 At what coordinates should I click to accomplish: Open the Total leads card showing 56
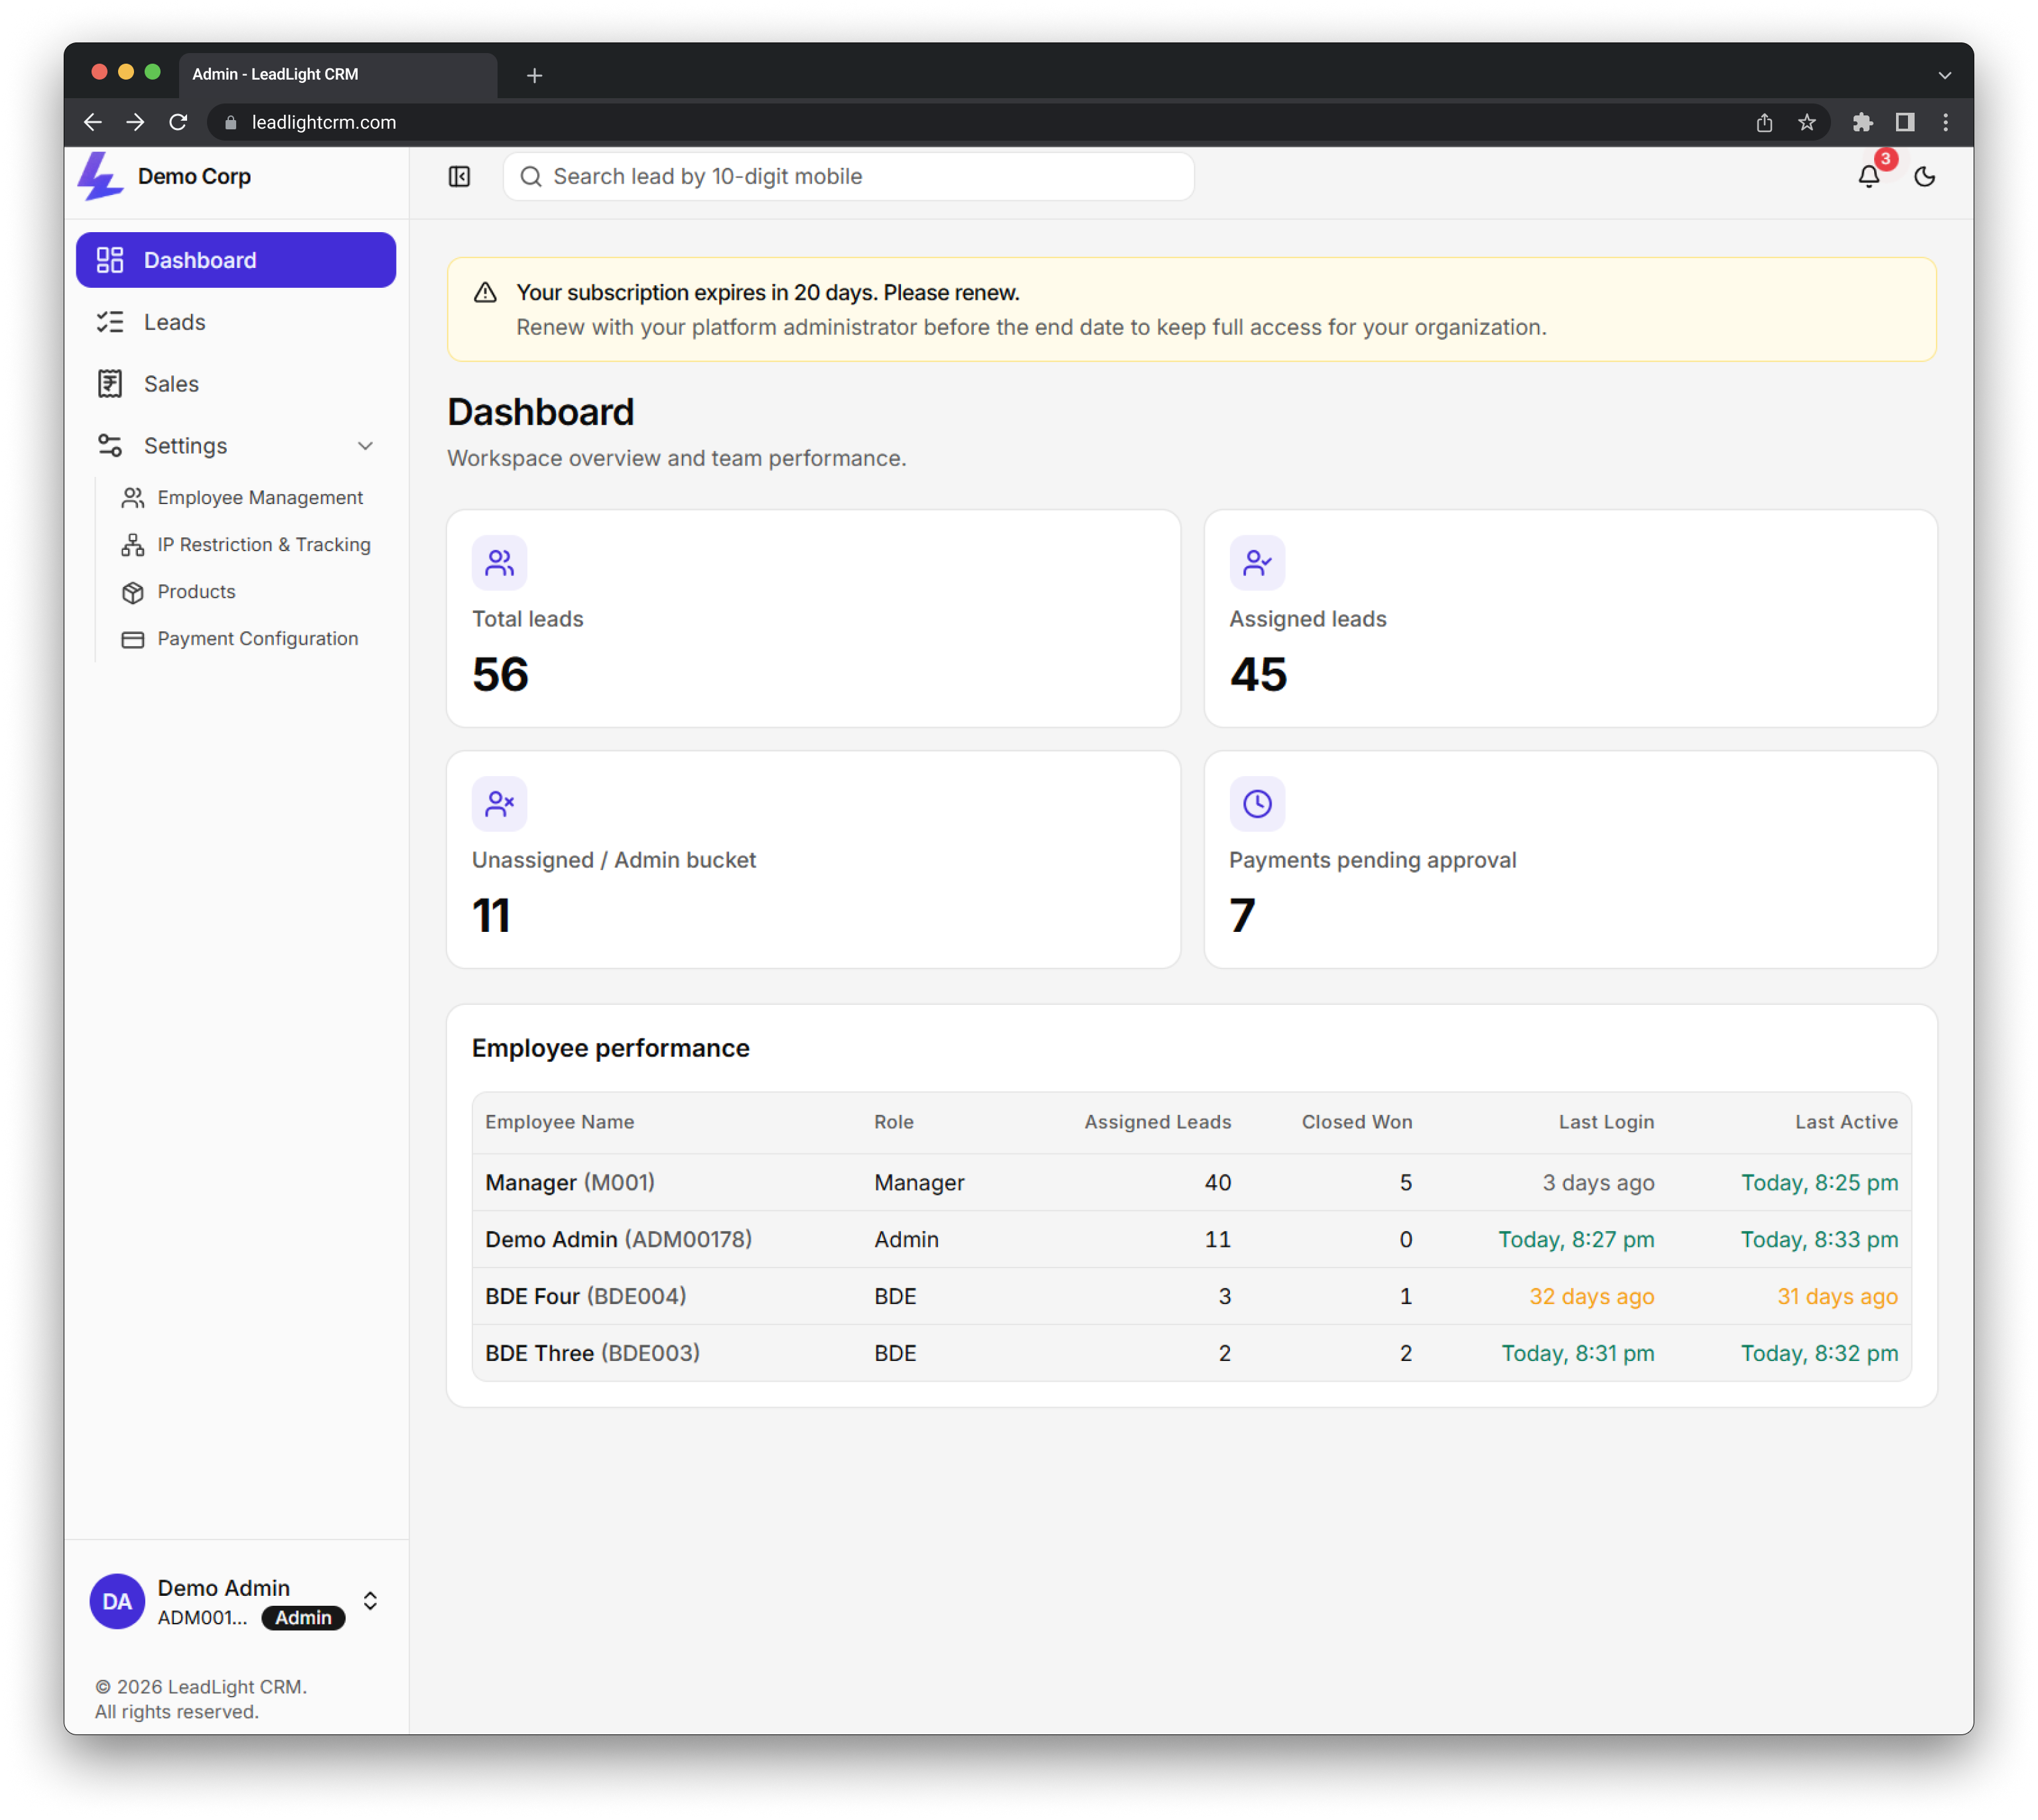(813, 619)
